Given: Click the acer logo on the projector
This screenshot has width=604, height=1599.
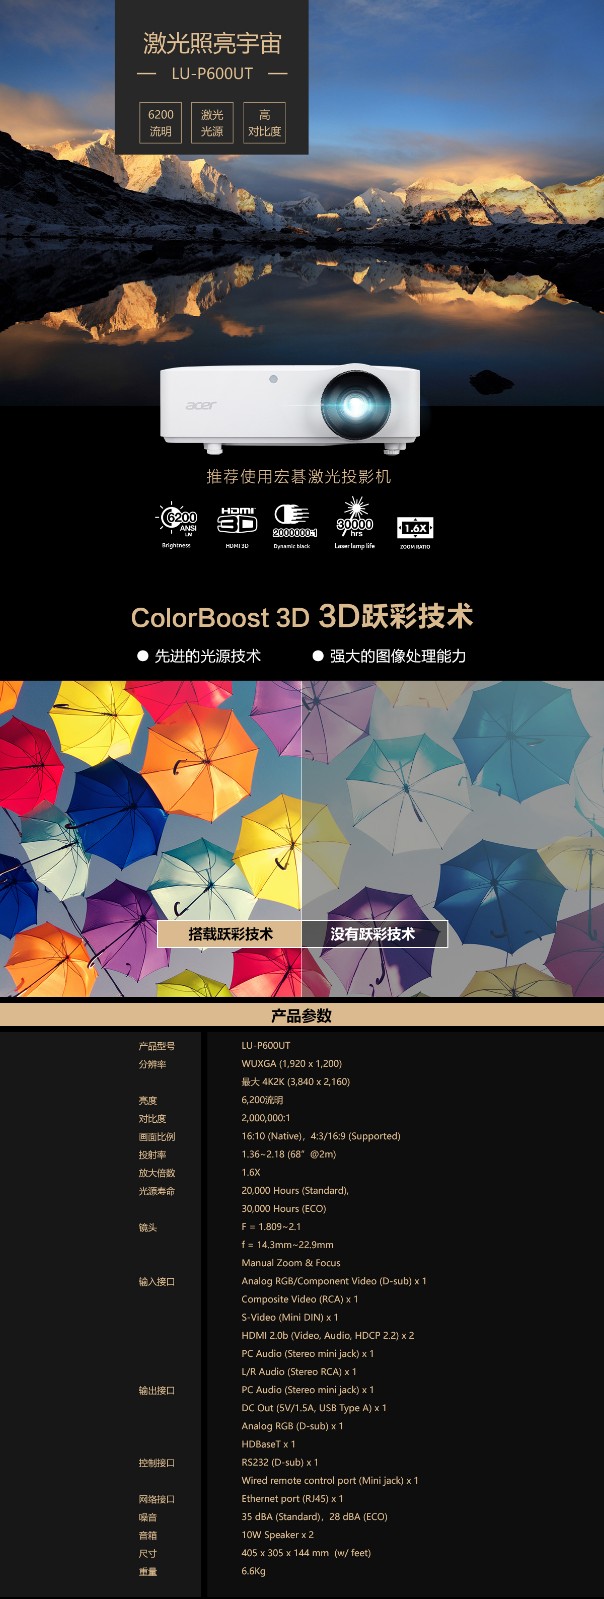Looking at the screenshot, I should (200, 405).
